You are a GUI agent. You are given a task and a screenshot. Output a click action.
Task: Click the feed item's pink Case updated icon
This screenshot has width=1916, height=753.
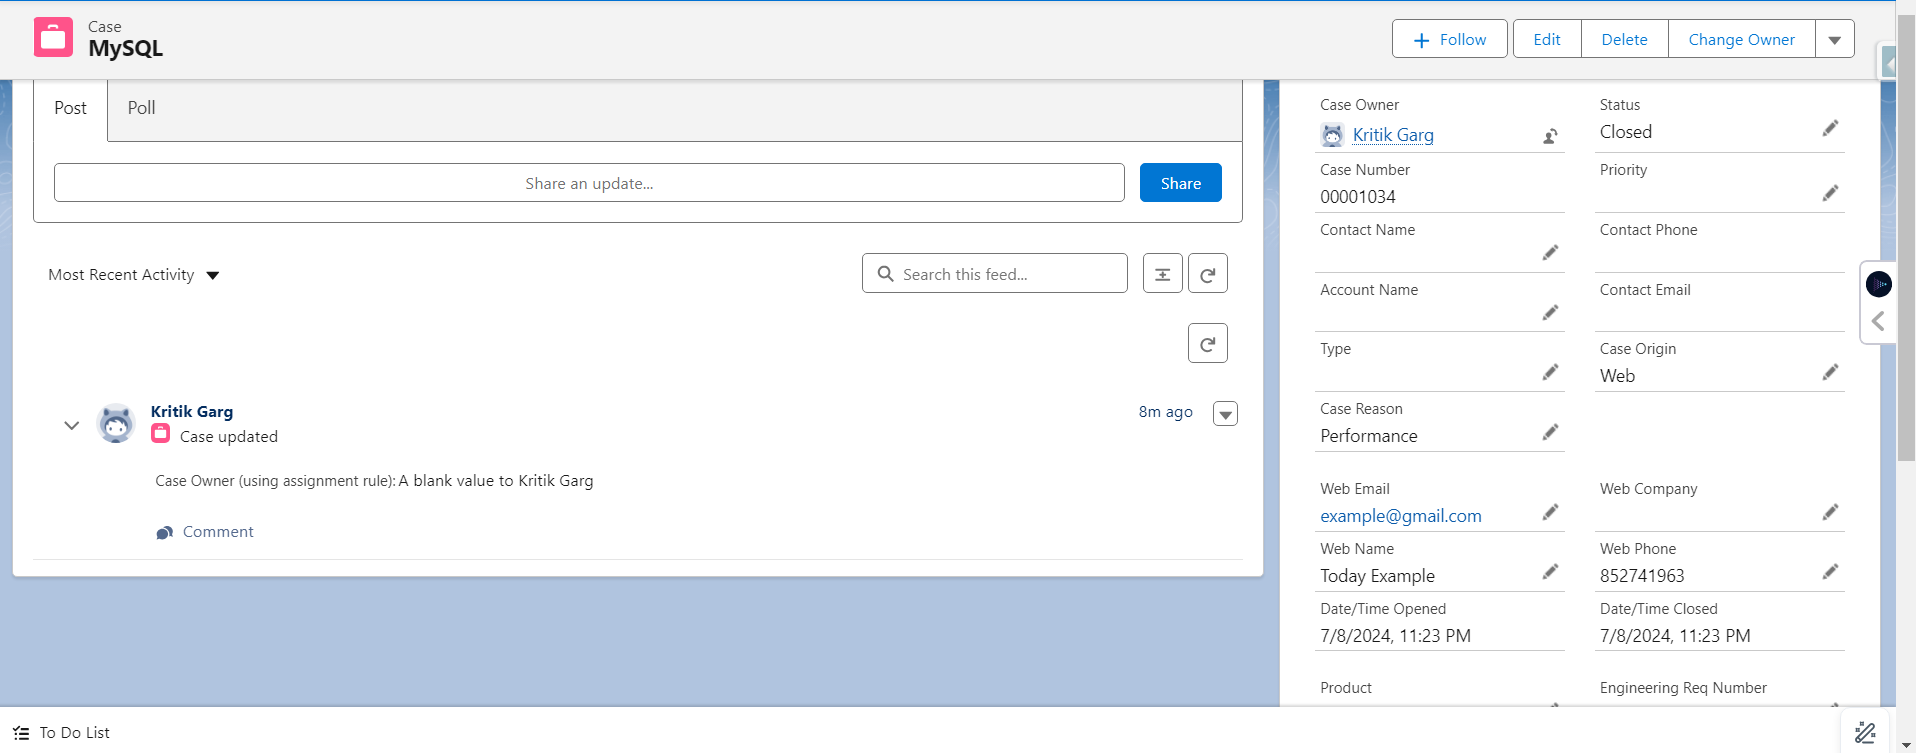click(160, 433)
